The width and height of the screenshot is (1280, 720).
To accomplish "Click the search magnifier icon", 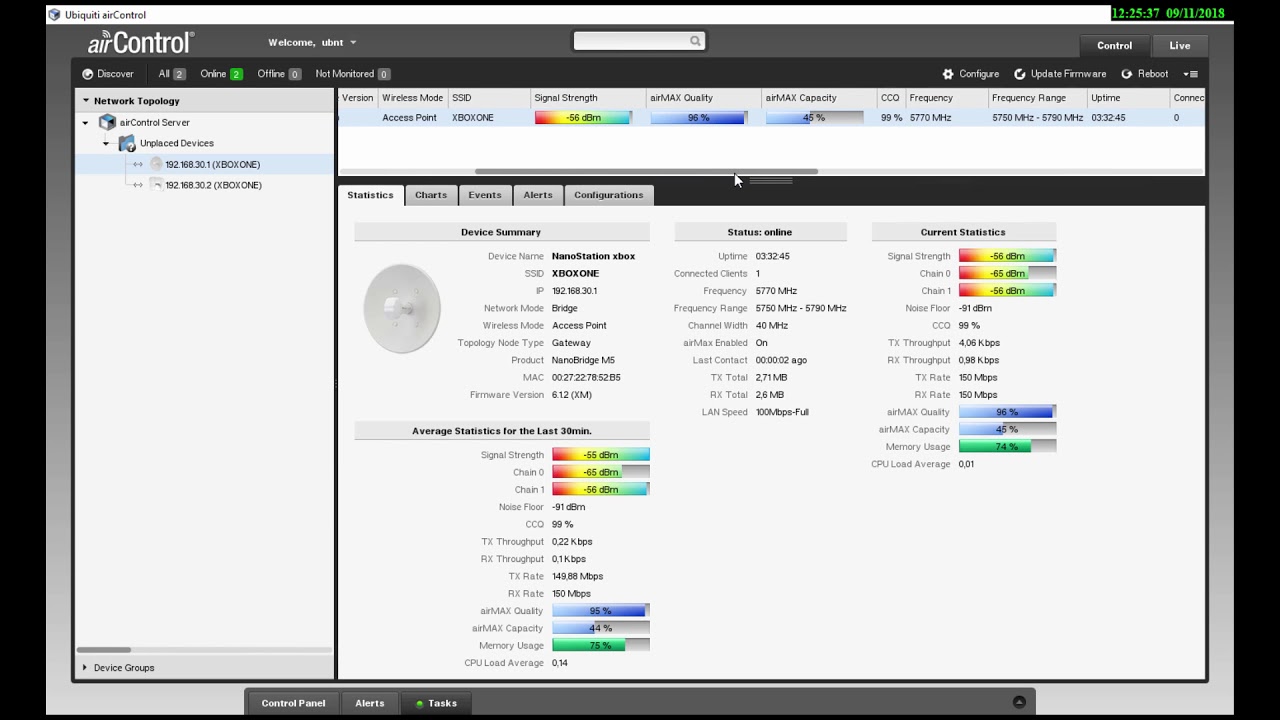I will pyautogui.click(x=695, y=41).
